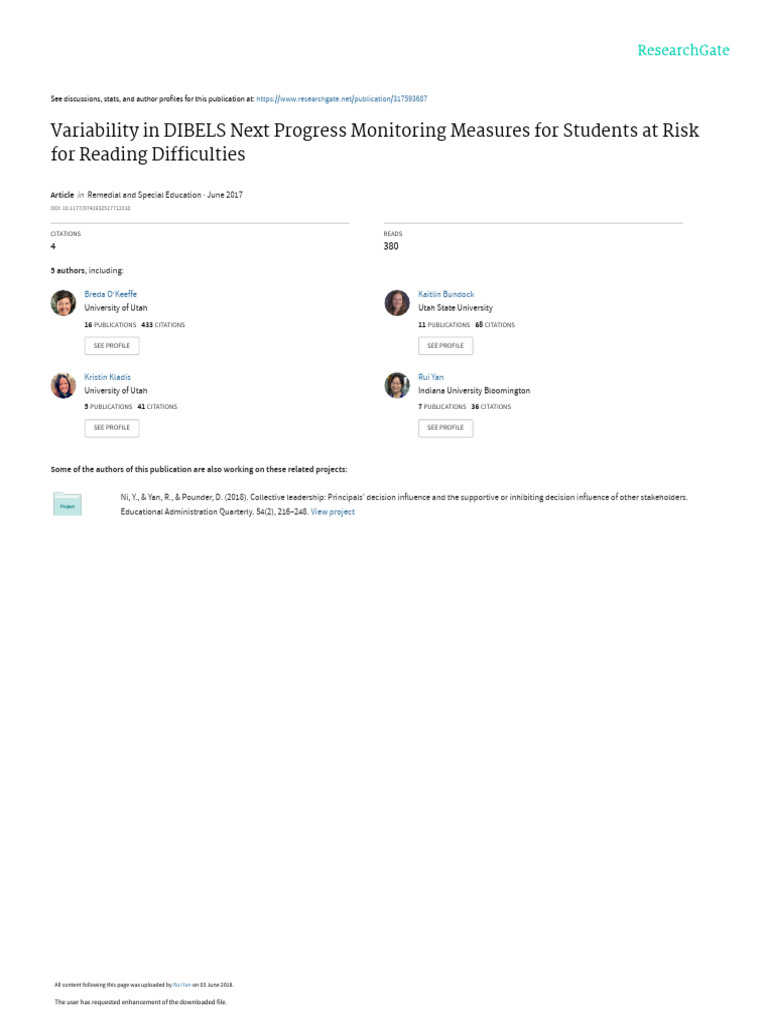The height and width of the screenshot is (1024, 768).
Task: Open the Kaitlin Bundock author name link
Action: coord(446,295)
